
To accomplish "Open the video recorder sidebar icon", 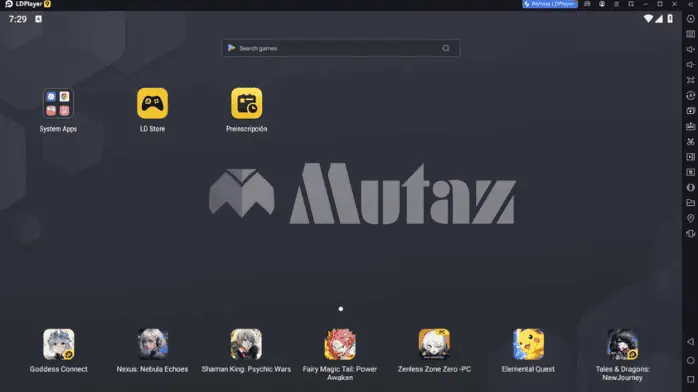I will coord(690,157).
